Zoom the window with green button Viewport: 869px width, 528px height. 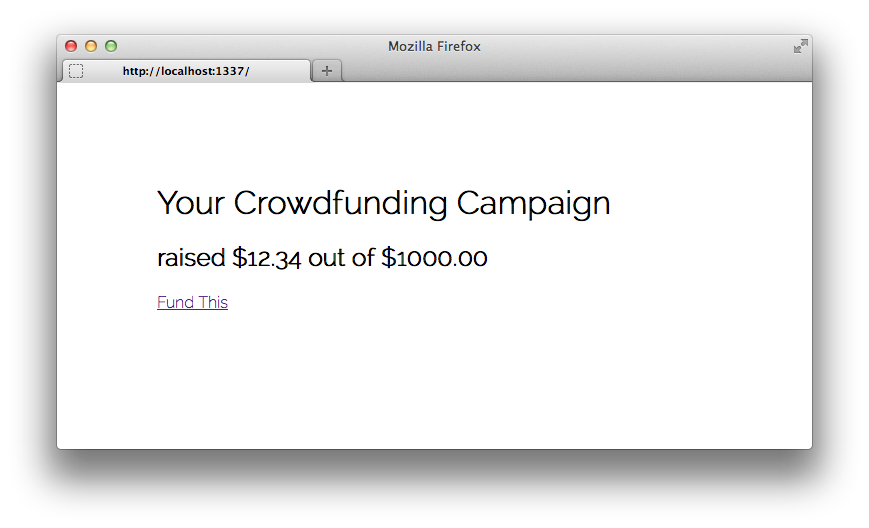111,46
